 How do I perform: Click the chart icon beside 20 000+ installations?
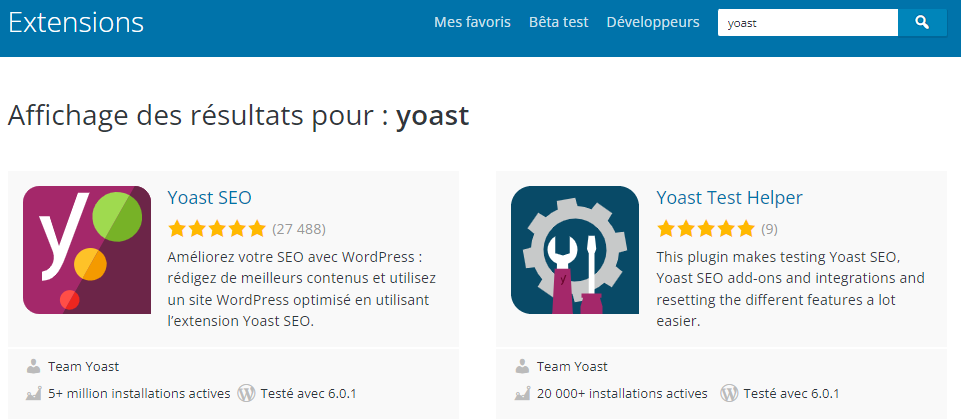[522, 393]
